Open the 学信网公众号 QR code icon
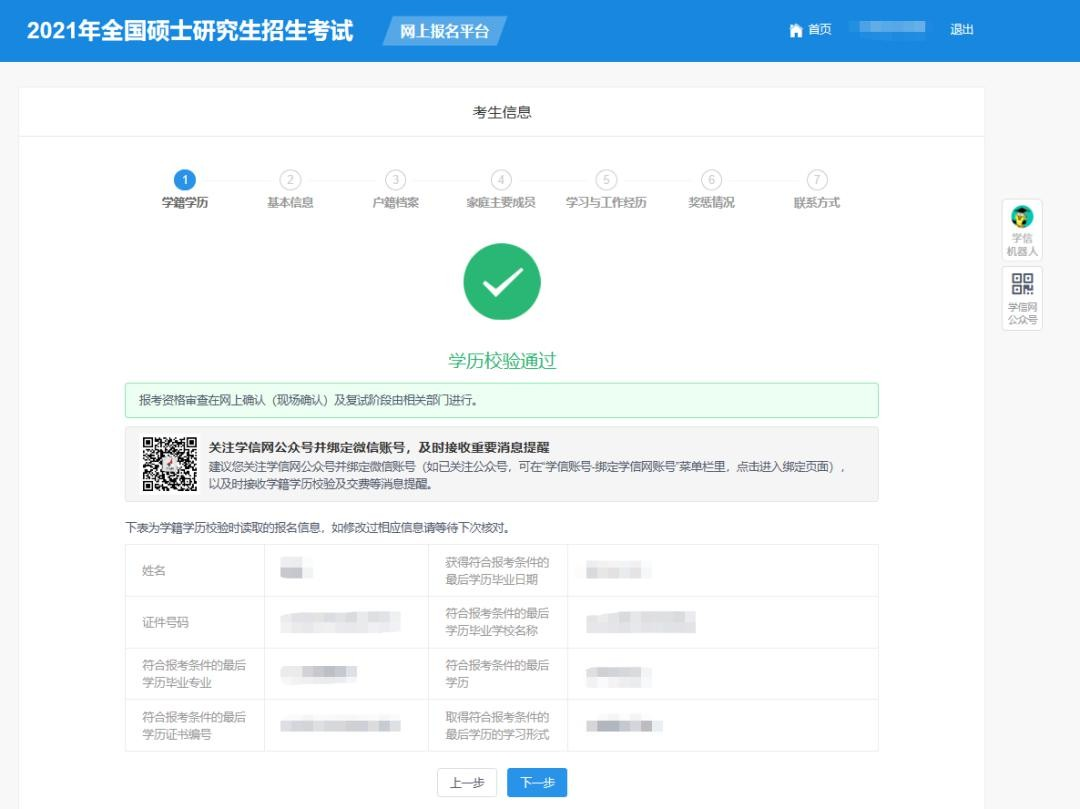Image resolution: width=1080 pixels, height=809 pixels. point(1022,284)
